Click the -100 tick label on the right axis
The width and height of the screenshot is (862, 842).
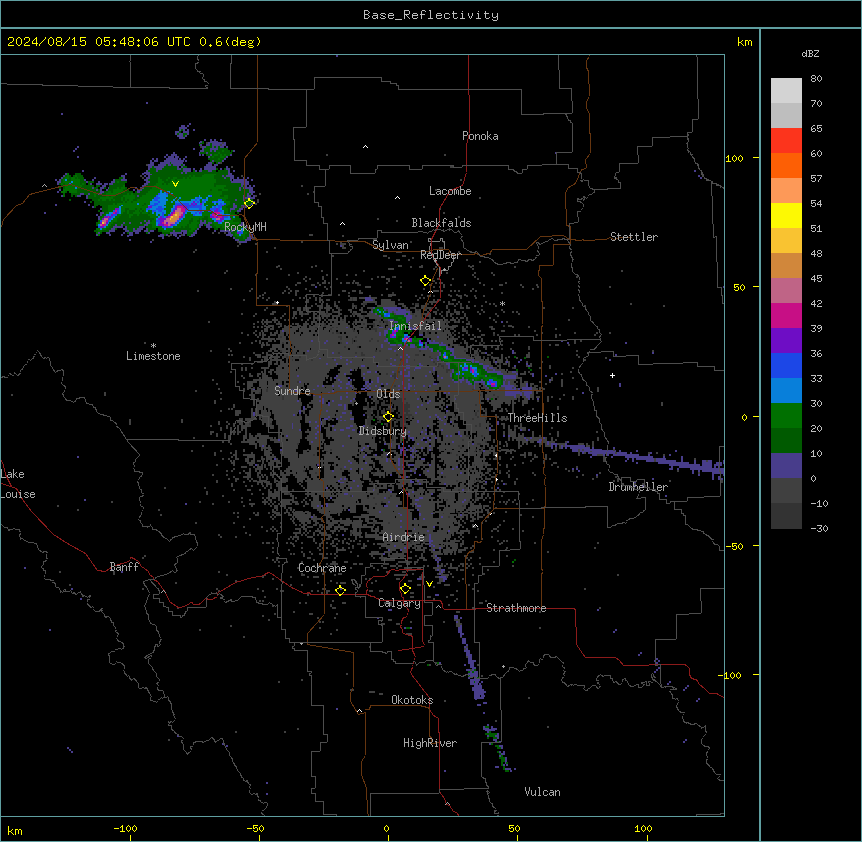click(x=730, y=675)
